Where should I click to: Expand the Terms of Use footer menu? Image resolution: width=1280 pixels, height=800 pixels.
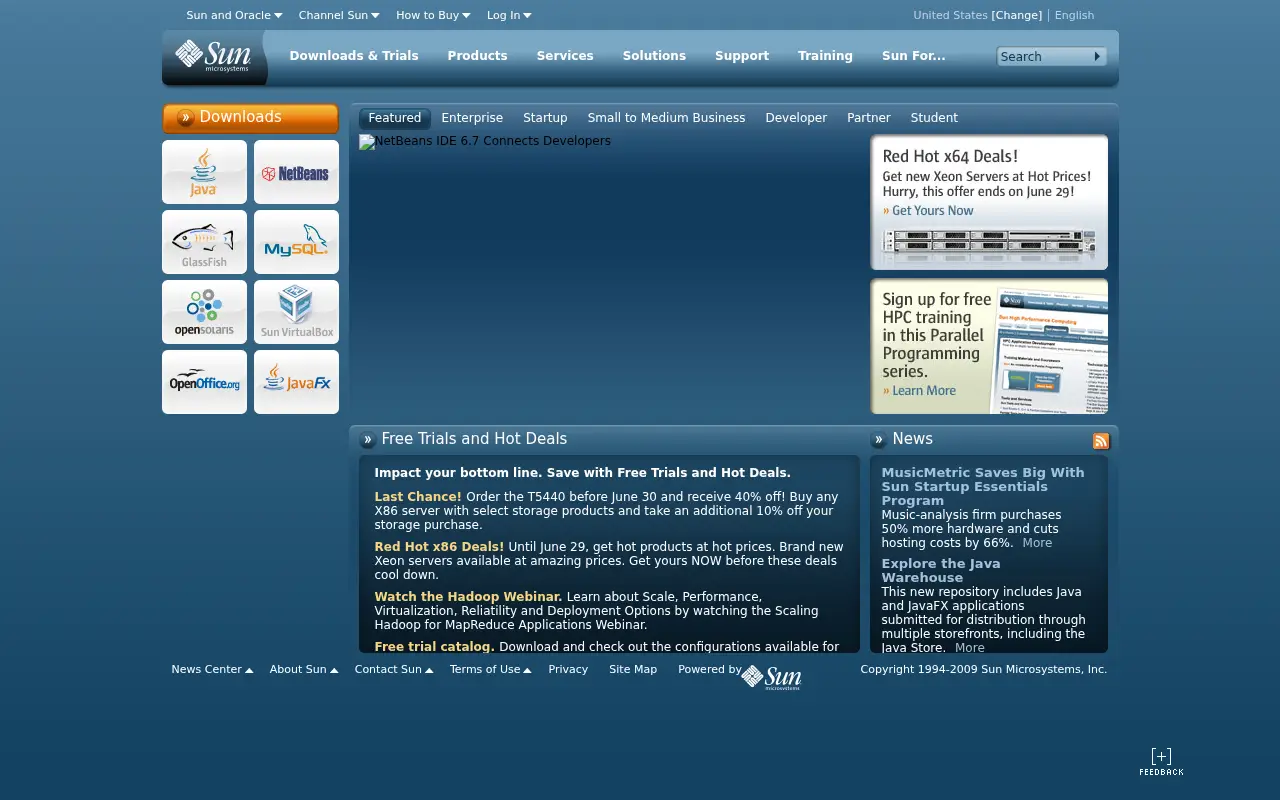490,669
